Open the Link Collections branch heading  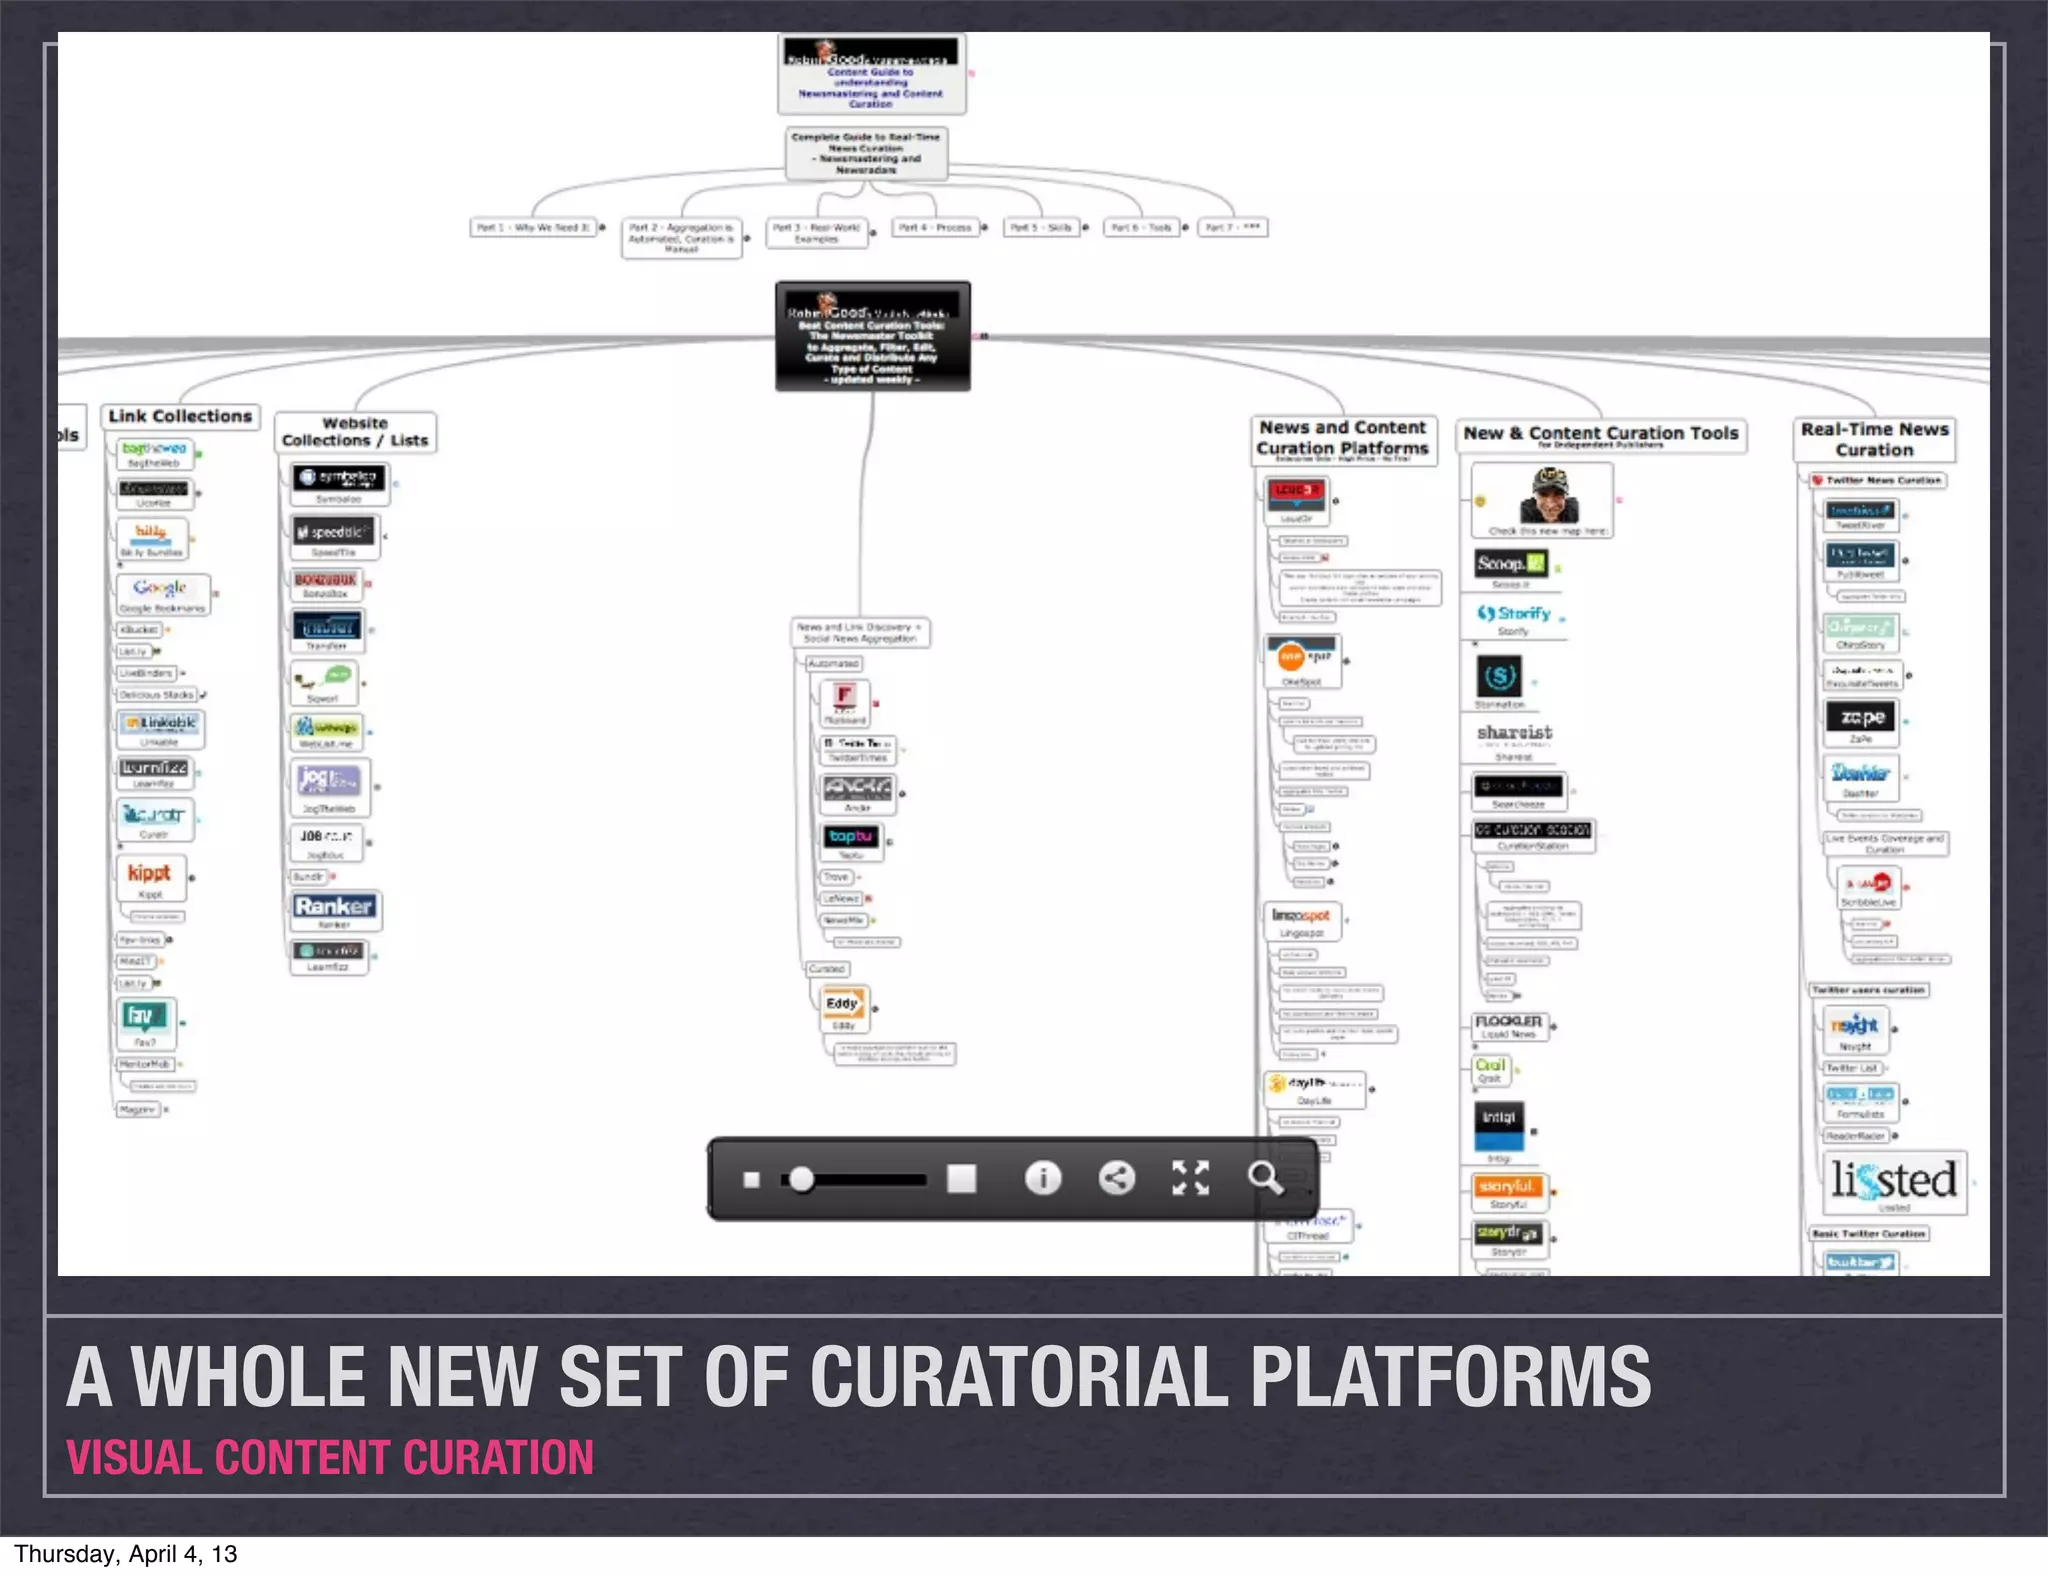coord(180,417)
